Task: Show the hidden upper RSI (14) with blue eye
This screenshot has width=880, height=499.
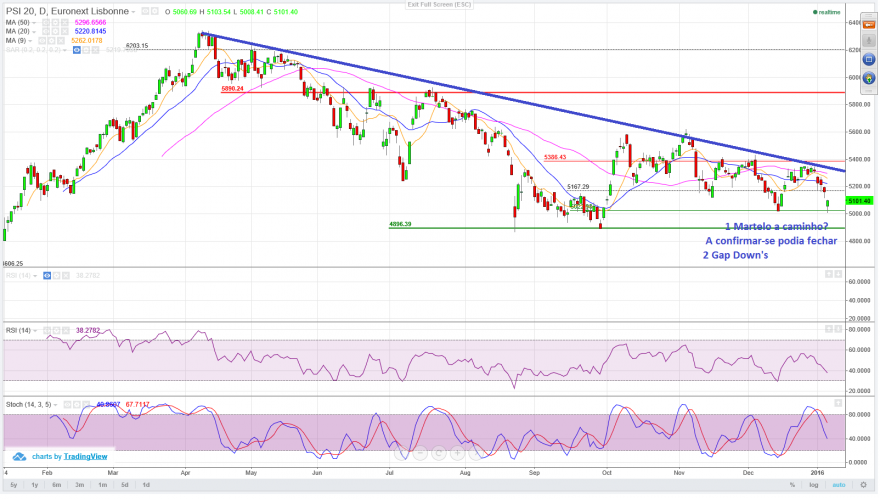Action: 47,276
